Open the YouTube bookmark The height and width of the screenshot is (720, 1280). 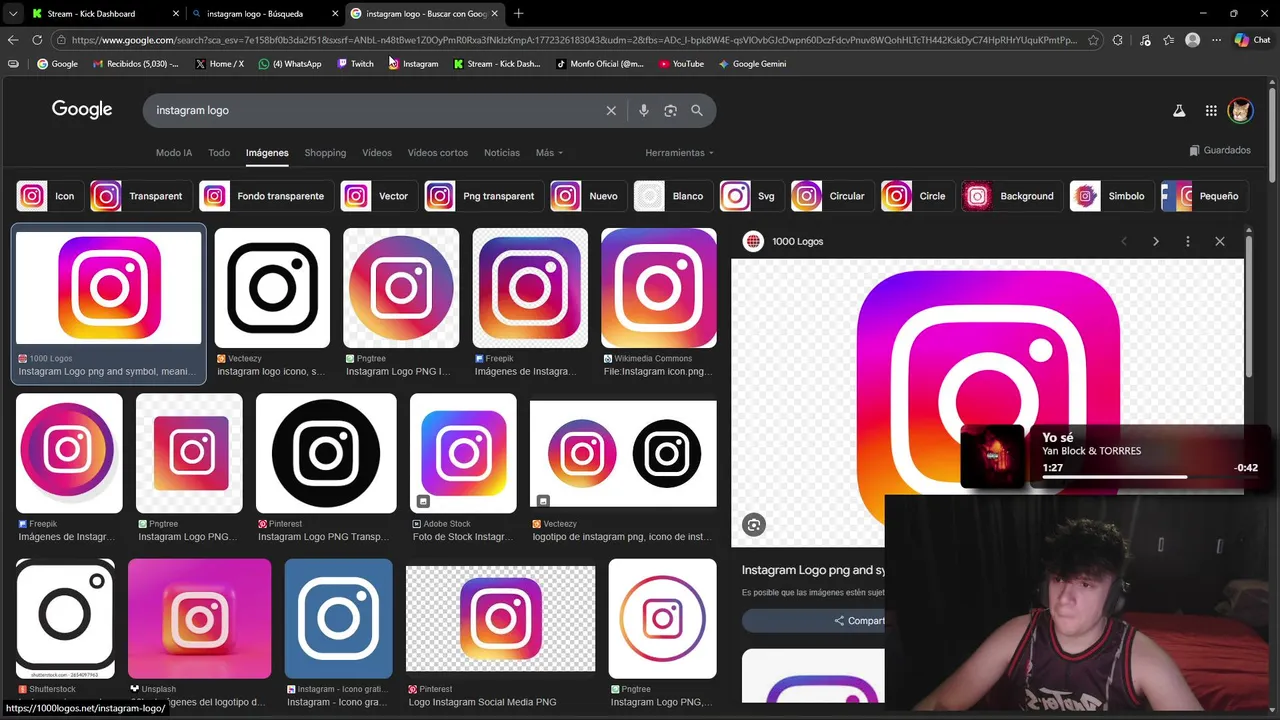click(x=681, y=64)
